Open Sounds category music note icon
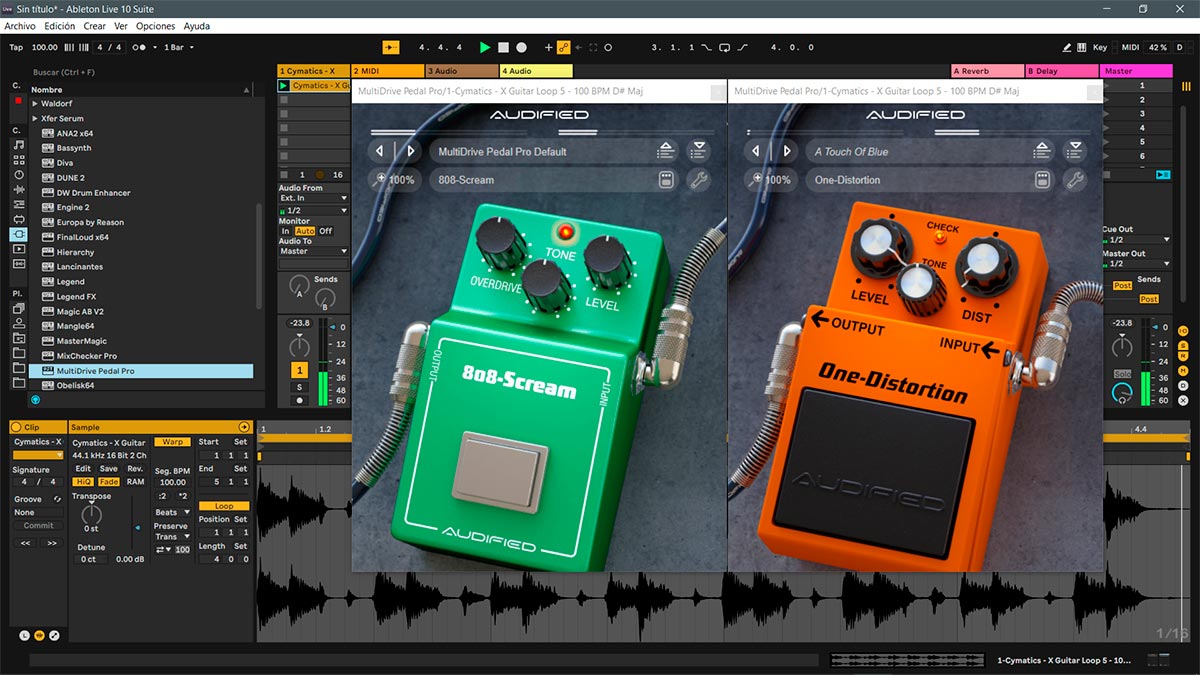 (18, 145)
